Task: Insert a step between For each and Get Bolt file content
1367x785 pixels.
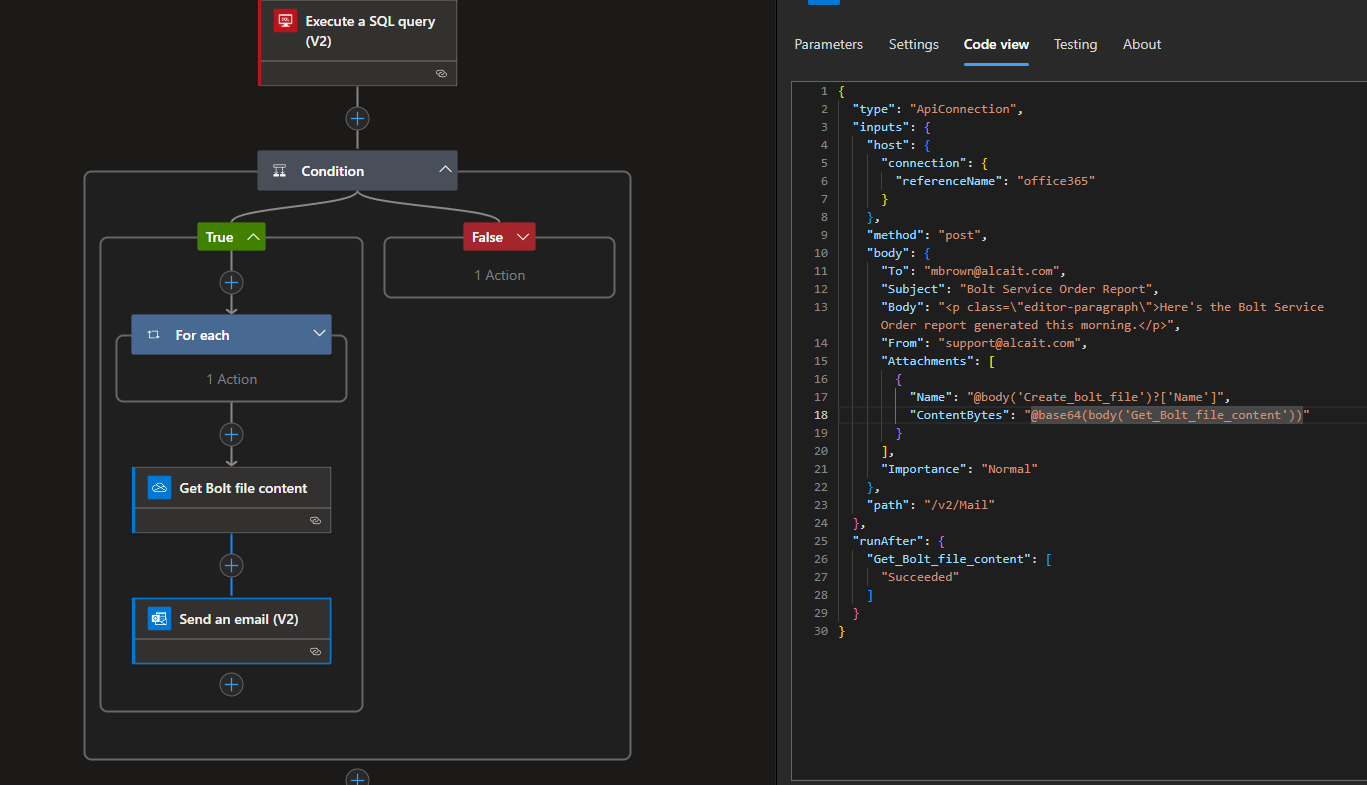Action: tap(232, 434)
